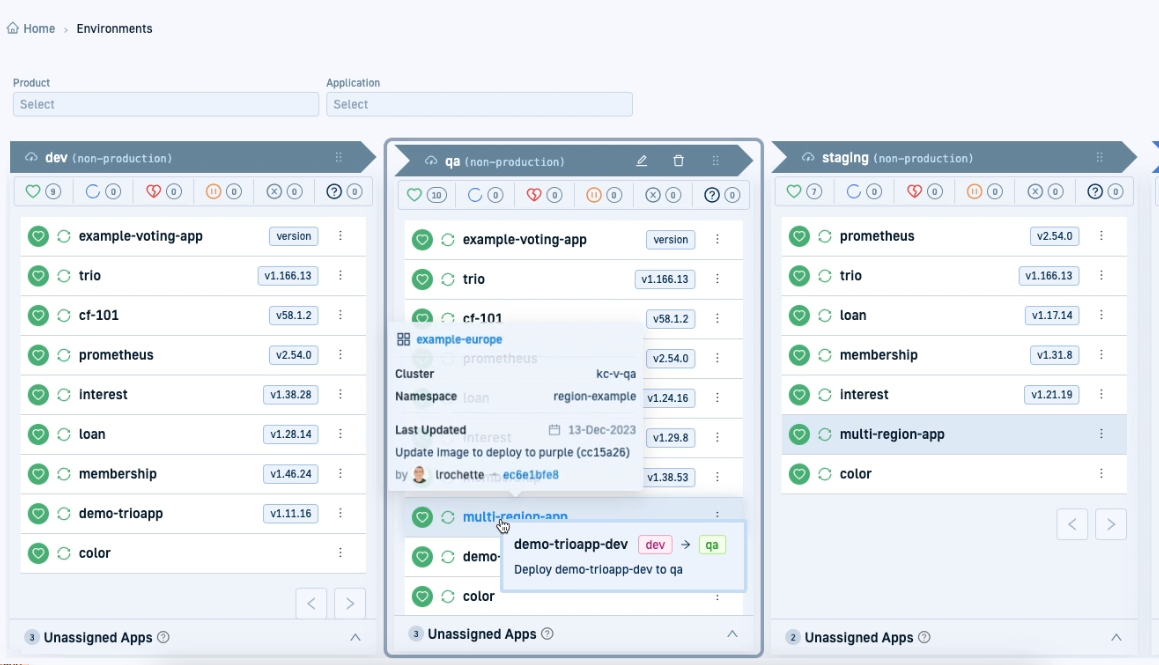
Task: Open the ec6e1bfe8 commit link
Action: (x=530, y=475)
